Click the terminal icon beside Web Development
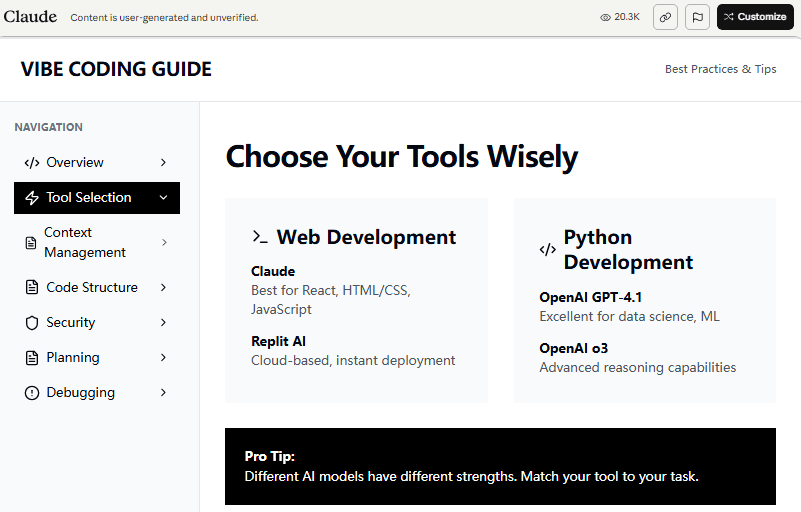 click(x=260, y=237)
